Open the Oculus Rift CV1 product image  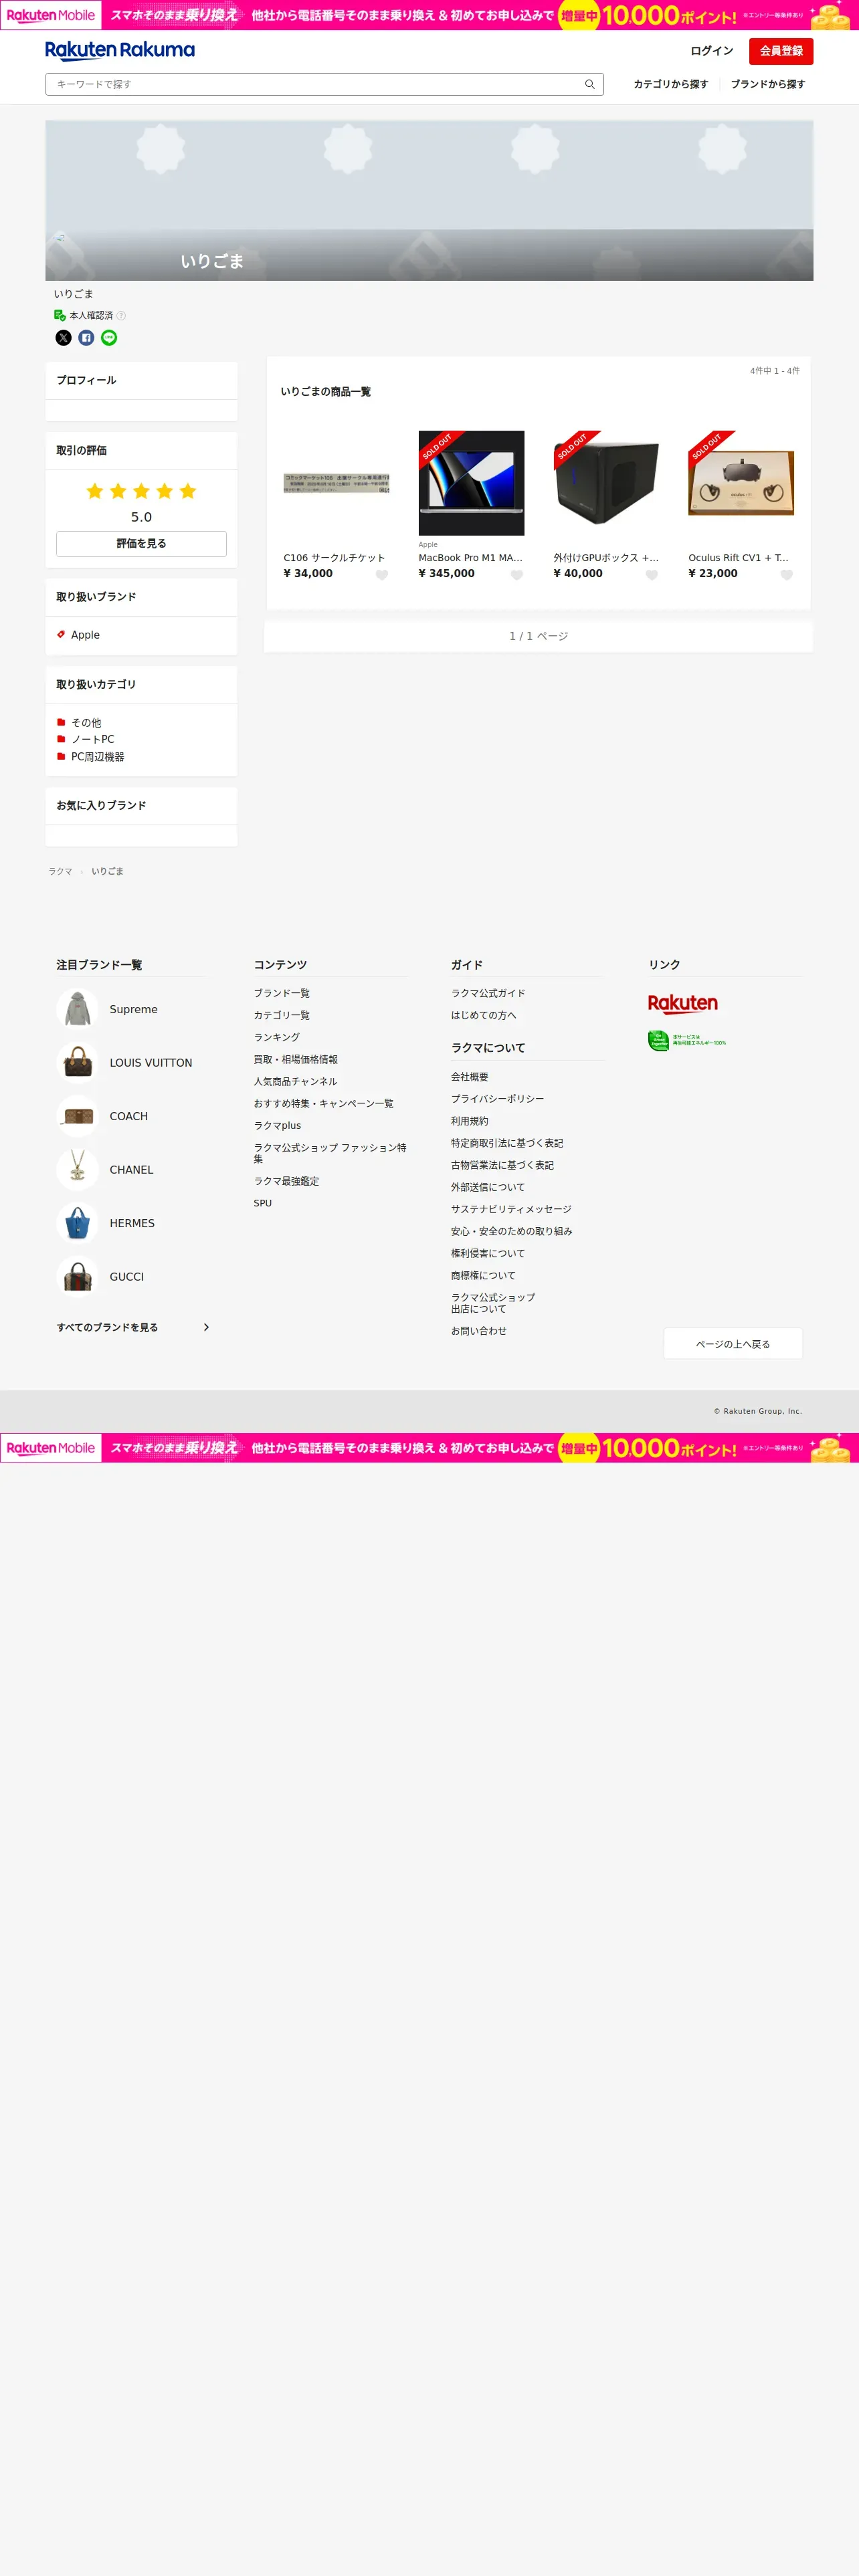pos(741,483)
